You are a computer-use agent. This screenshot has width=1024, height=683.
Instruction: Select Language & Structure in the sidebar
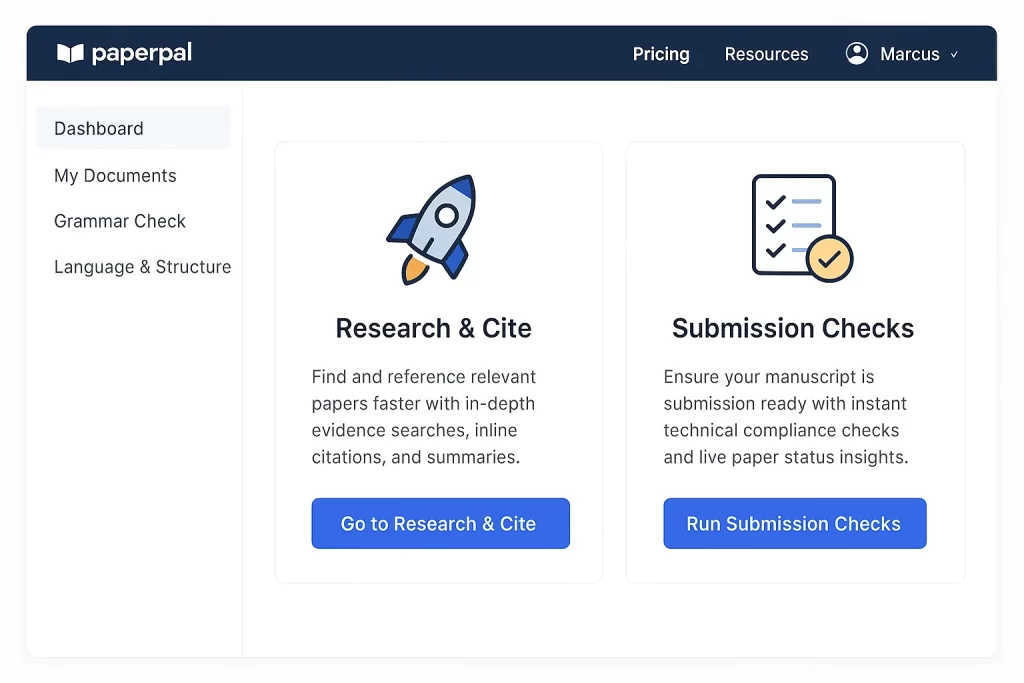pyautogui.click(x=142, y=267)
